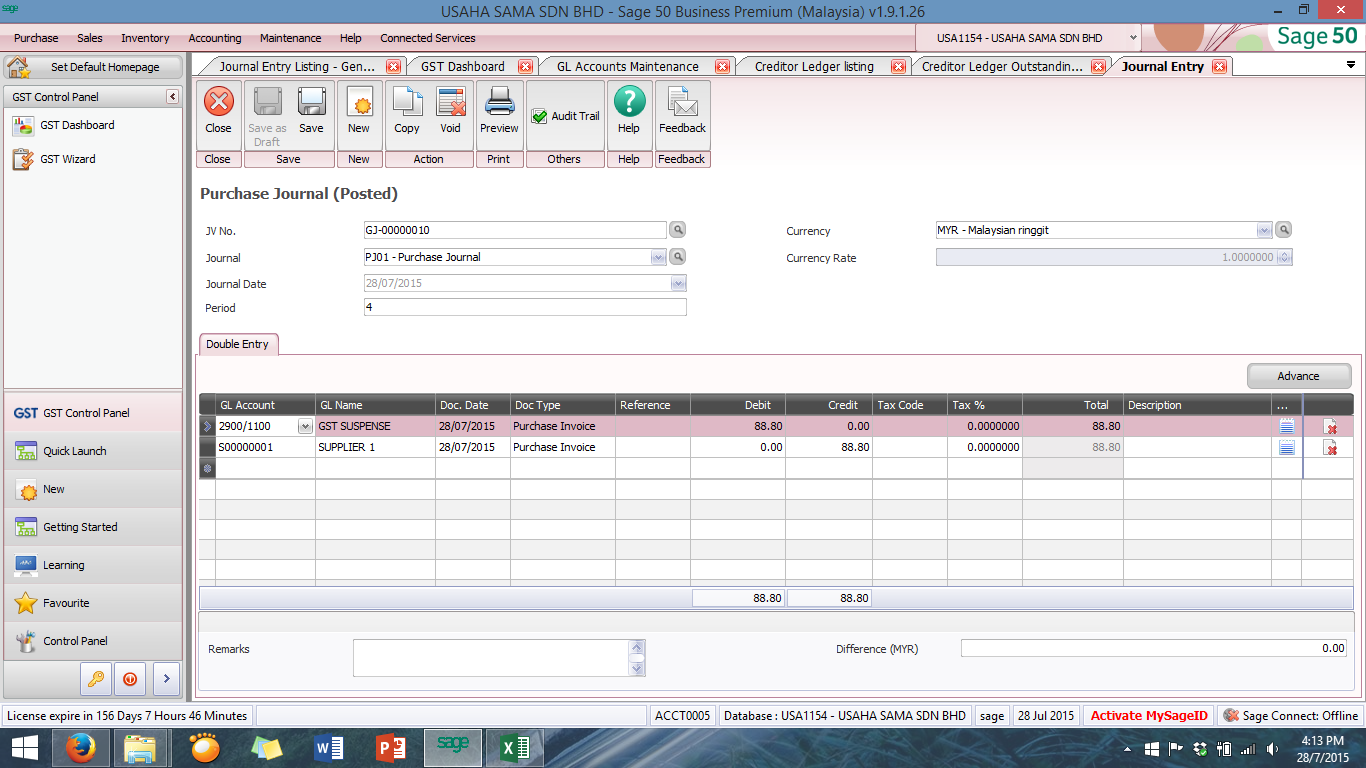Open GL Account dropdown for 2900/1100

[x=305, y=427]
